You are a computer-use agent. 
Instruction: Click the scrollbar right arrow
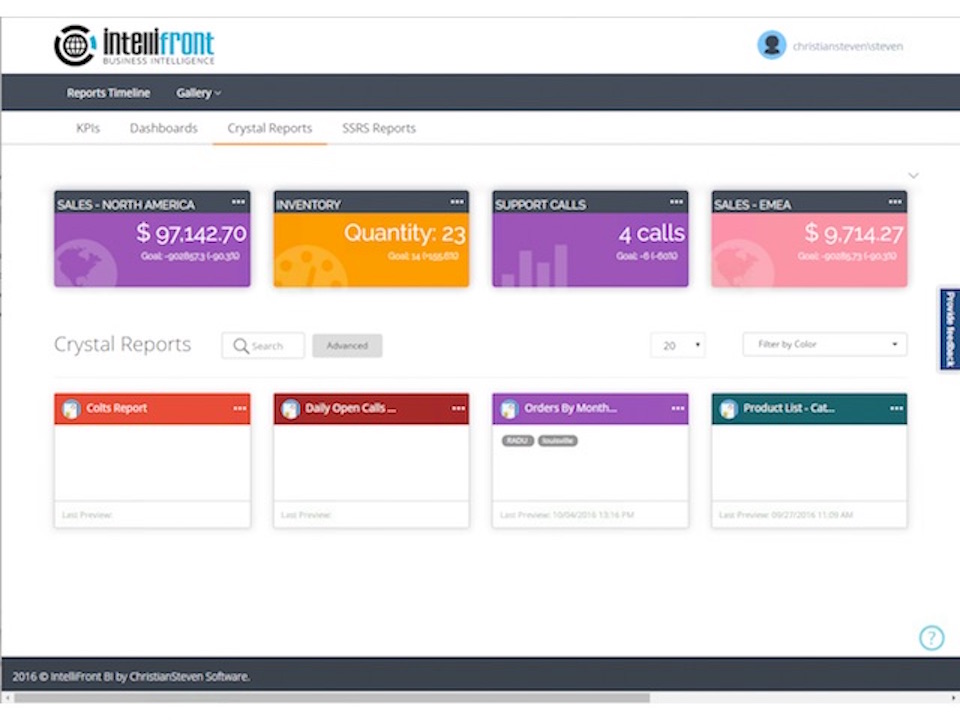click(x=954, y=698)
